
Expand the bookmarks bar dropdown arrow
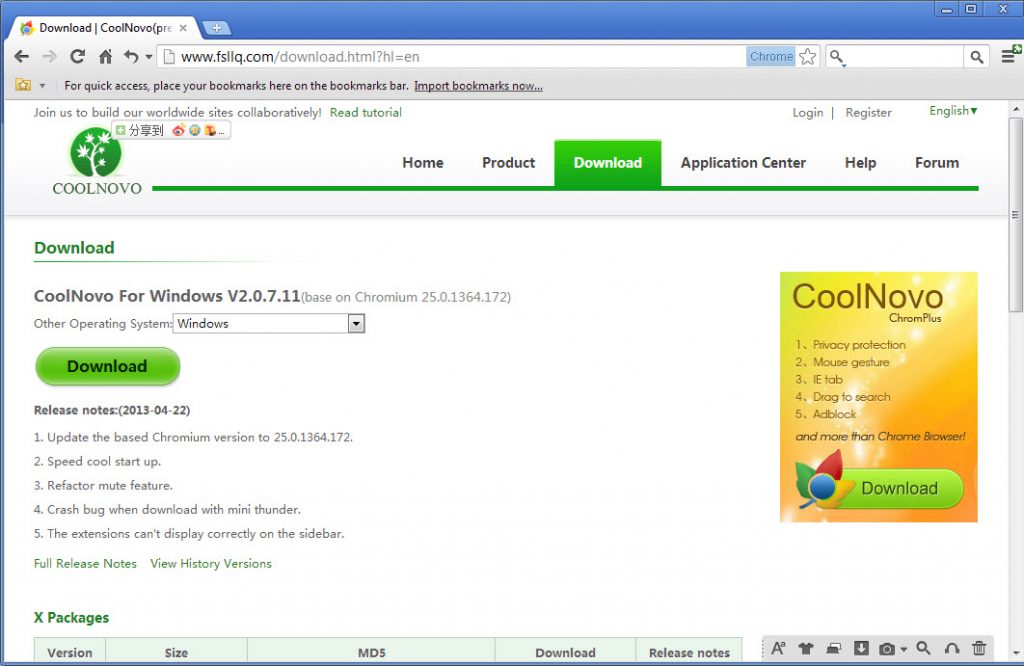click(x=42, y=86)
